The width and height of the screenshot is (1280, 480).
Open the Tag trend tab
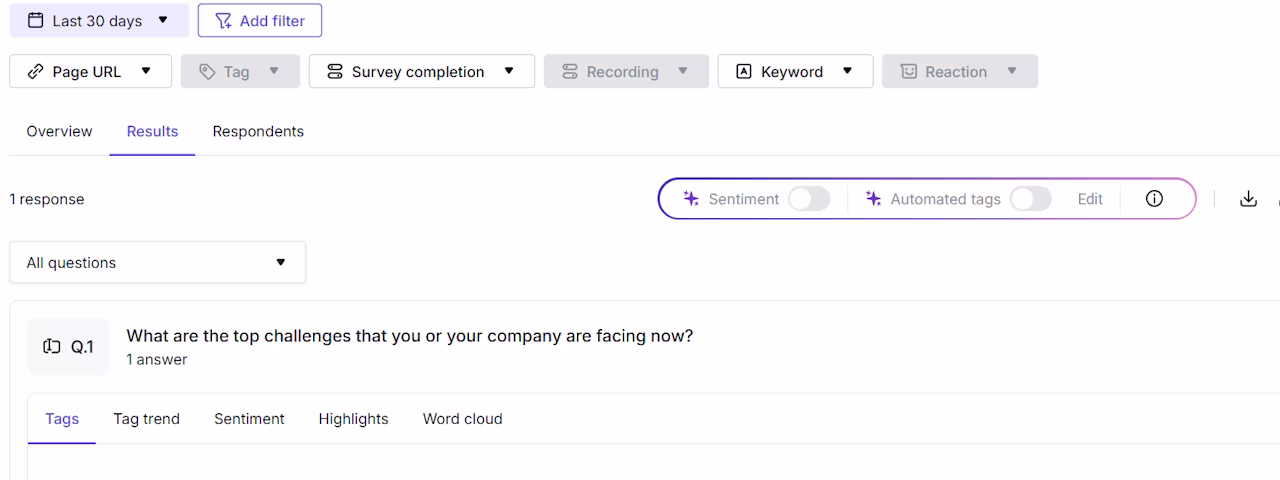coord(146,419)
